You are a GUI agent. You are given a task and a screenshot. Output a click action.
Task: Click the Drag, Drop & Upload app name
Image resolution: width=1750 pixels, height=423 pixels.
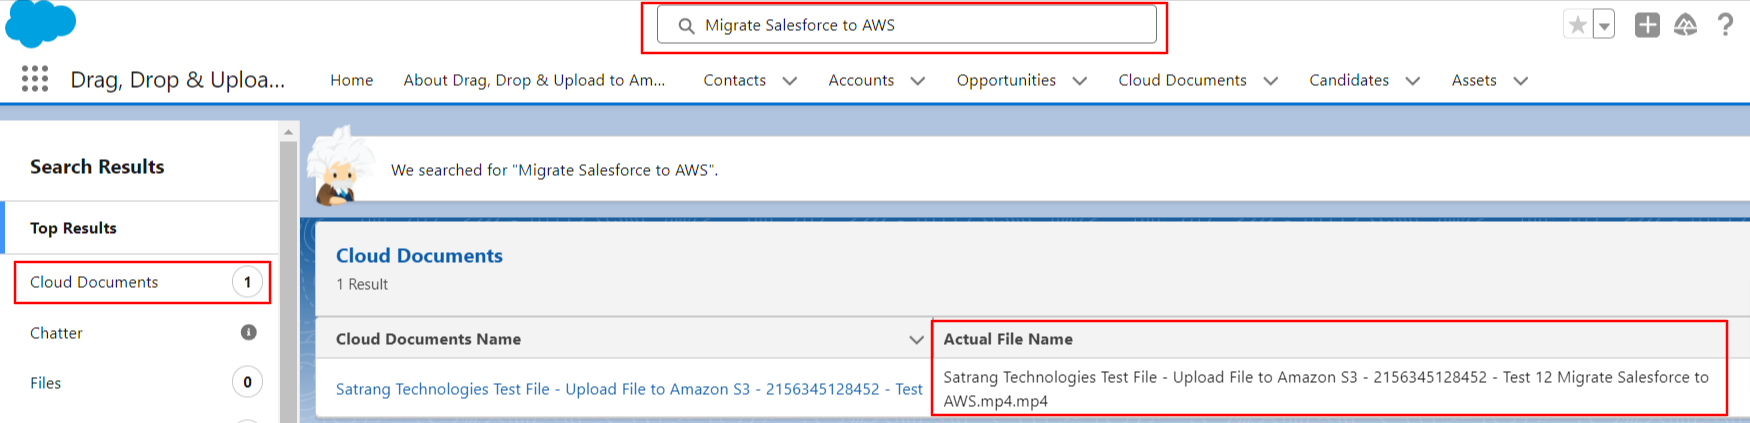[x=178, y=80]
